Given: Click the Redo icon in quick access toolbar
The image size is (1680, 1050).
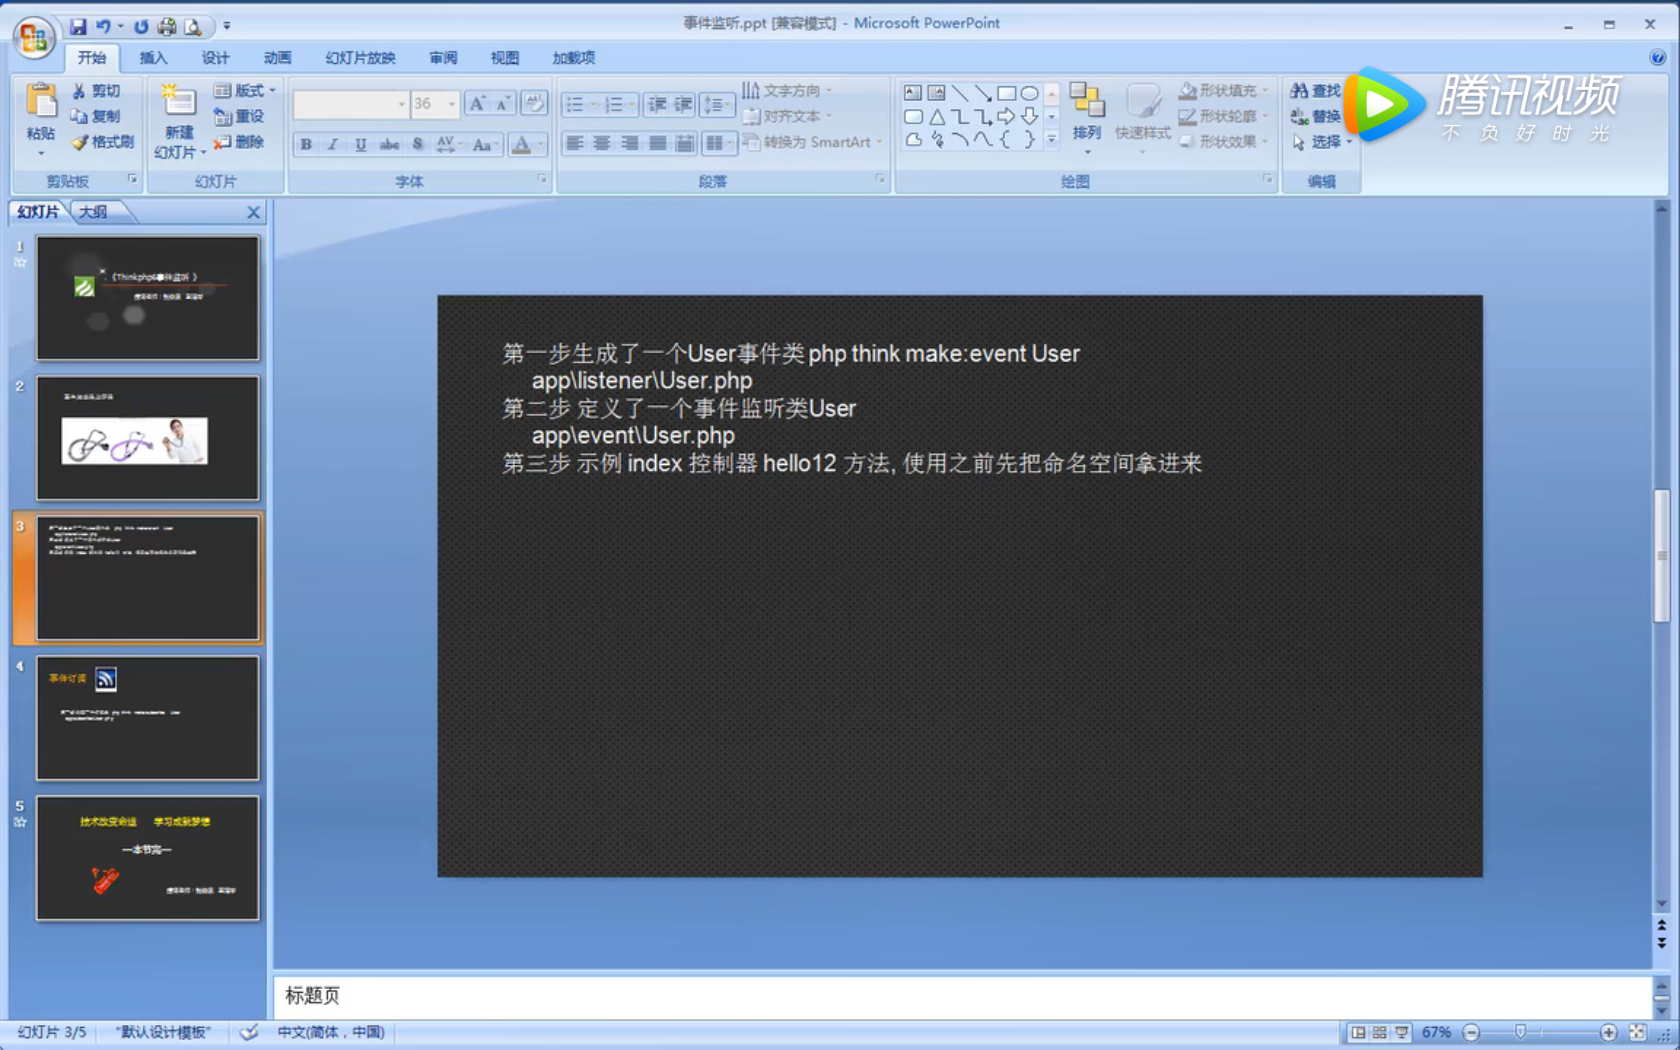Looking at the screenshot, I should [141, 26].
